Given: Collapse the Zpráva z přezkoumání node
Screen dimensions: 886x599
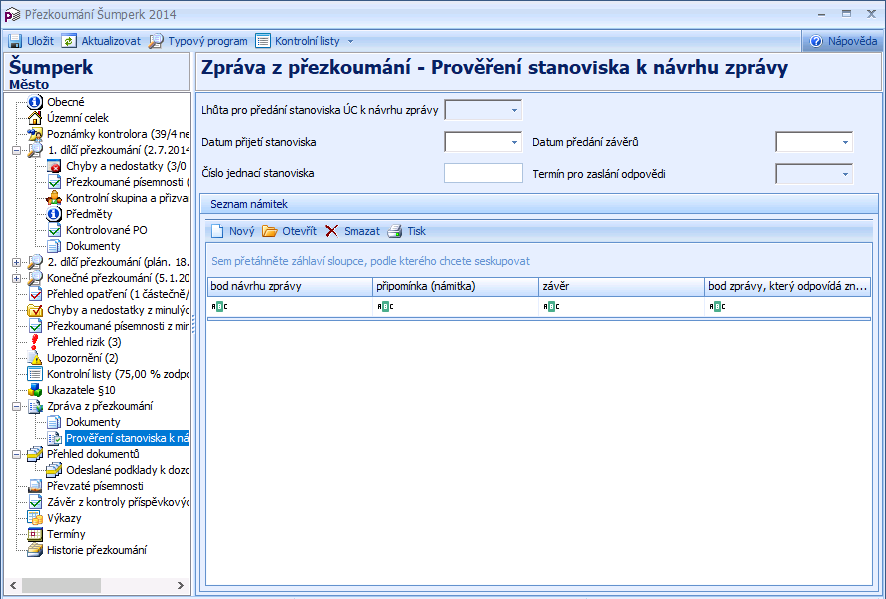Looking at the screenshot, I should [x=16, y=406].
